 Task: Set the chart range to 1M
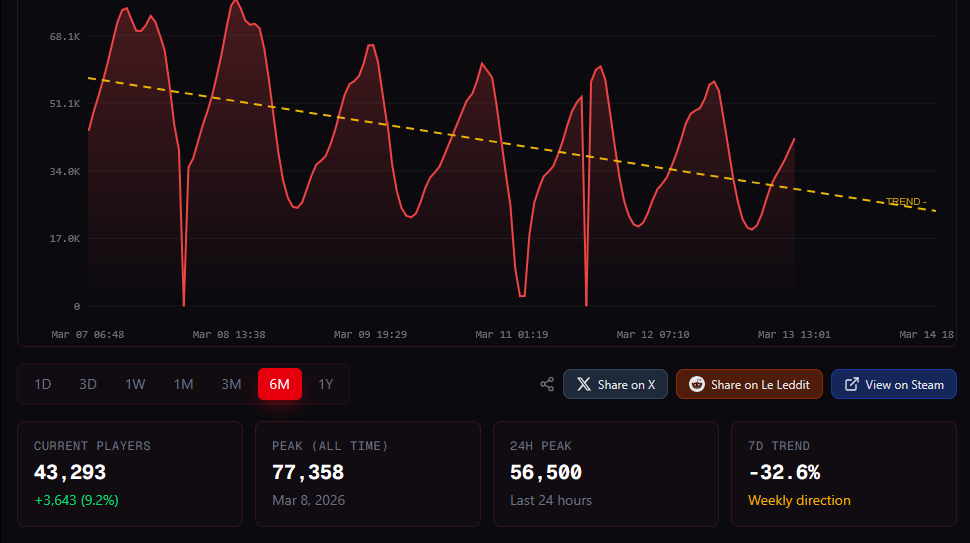tap(183, 384)
